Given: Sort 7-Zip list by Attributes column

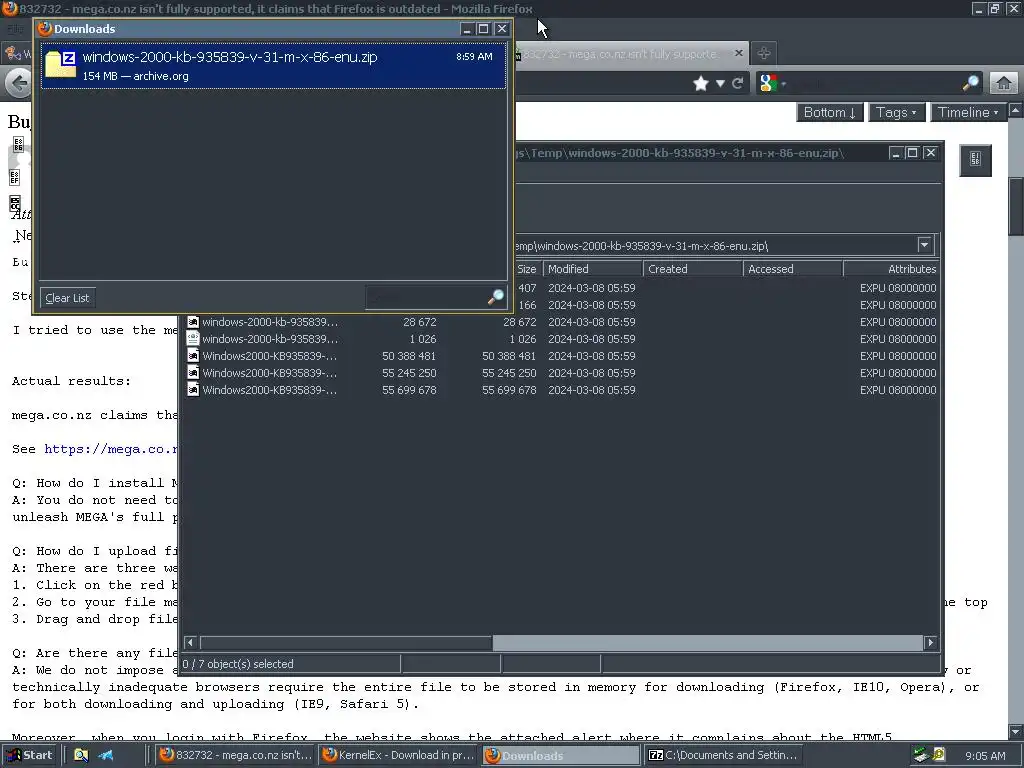Looking at the screenshot, I should 891,269.
